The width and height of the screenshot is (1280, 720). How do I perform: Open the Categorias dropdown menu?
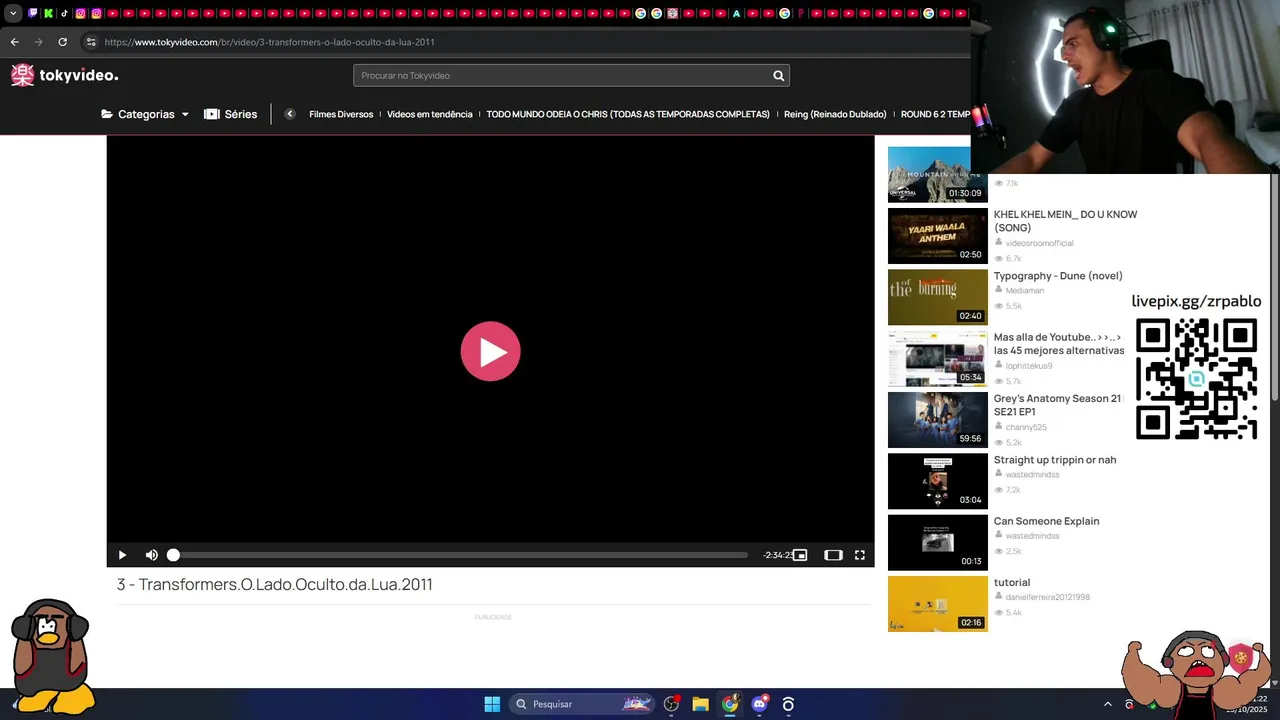coord(145,114)
